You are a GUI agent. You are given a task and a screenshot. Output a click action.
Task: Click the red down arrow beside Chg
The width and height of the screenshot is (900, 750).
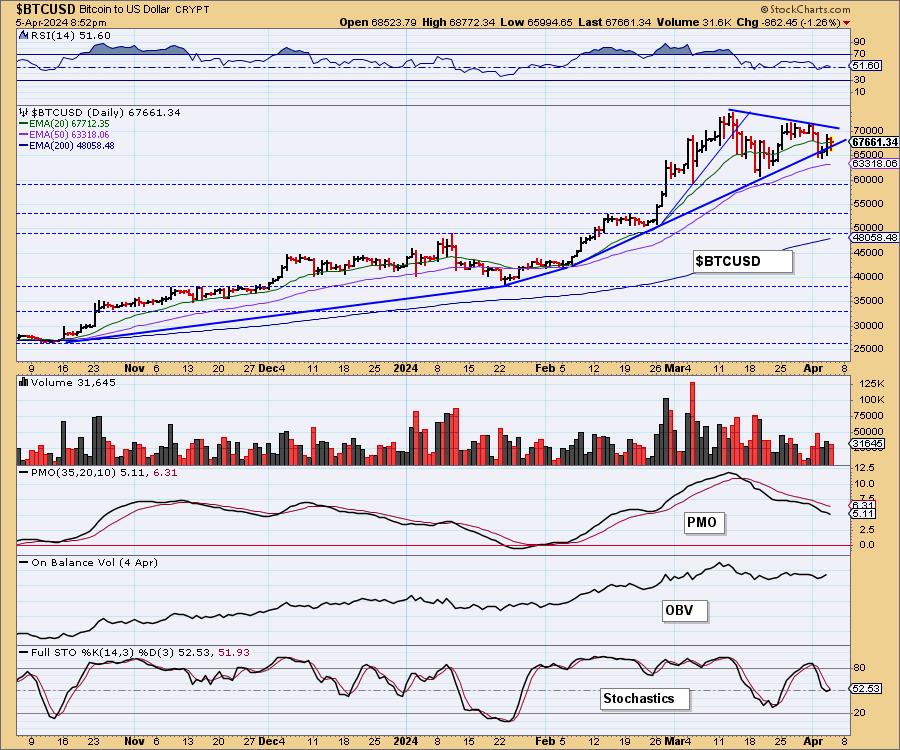847,23
